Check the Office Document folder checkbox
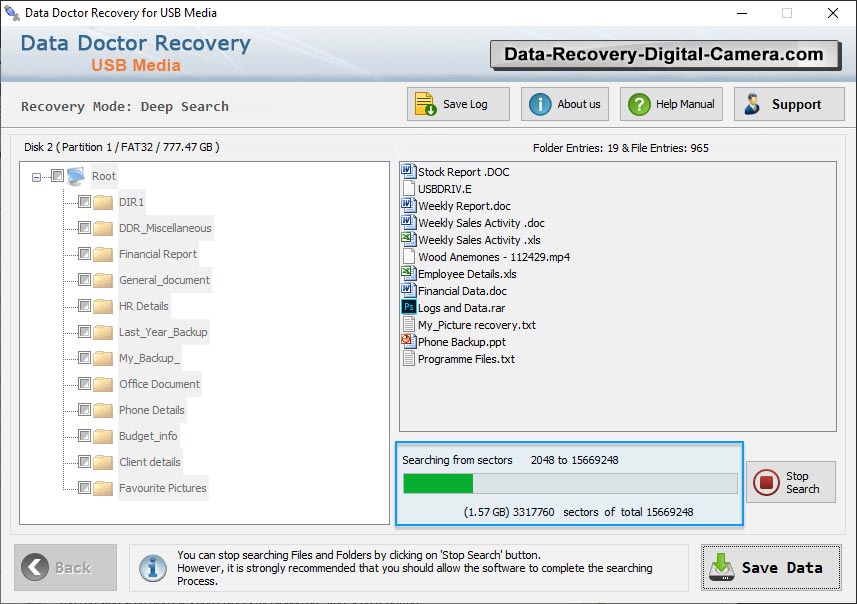This screenshot has height=604, width=857. point(84,384)
